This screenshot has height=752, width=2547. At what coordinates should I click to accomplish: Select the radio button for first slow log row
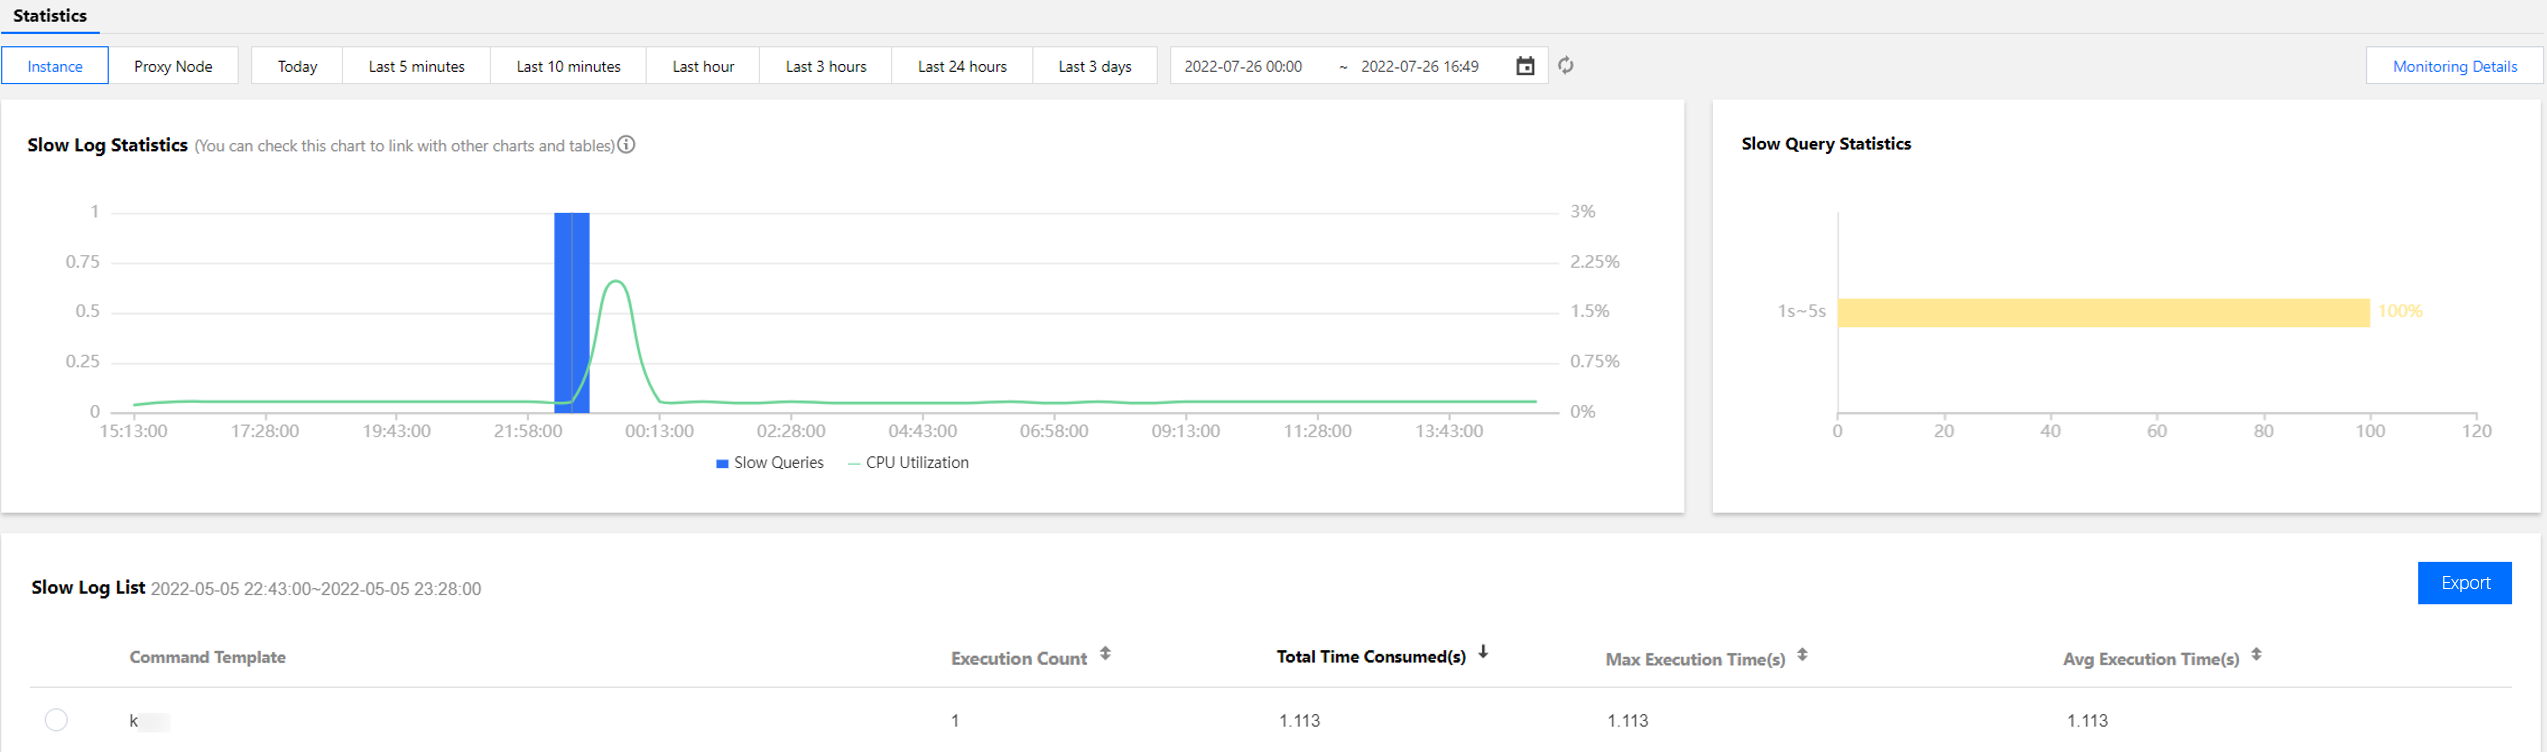tap(56, 720)
